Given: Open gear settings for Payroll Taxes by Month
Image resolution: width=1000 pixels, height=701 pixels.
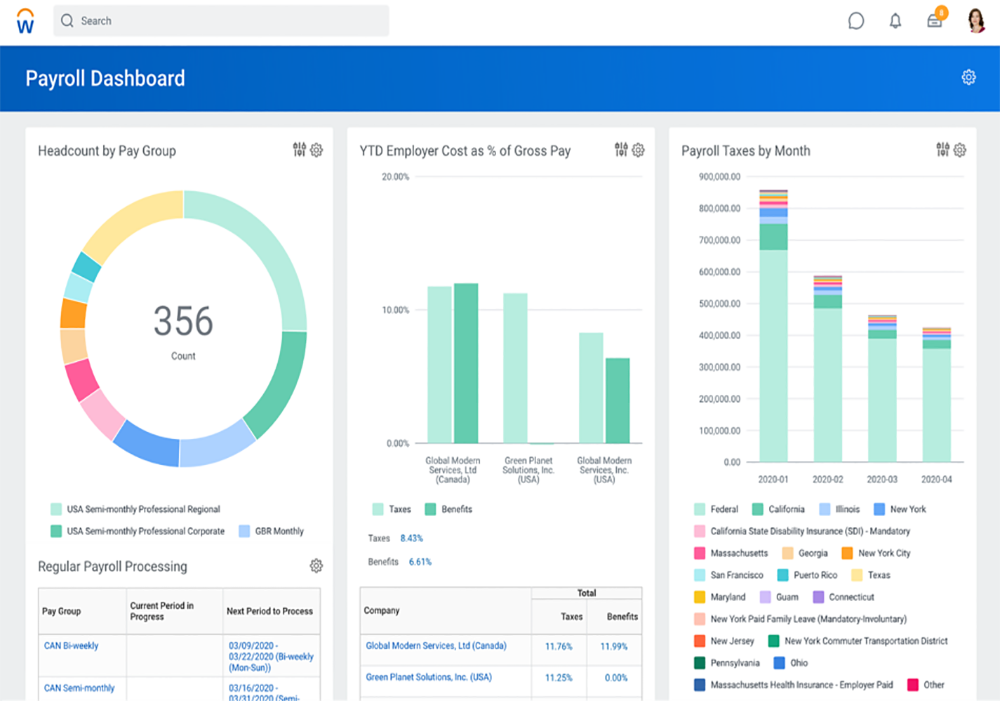Looking at the screenshot, I should click(960, 150).
